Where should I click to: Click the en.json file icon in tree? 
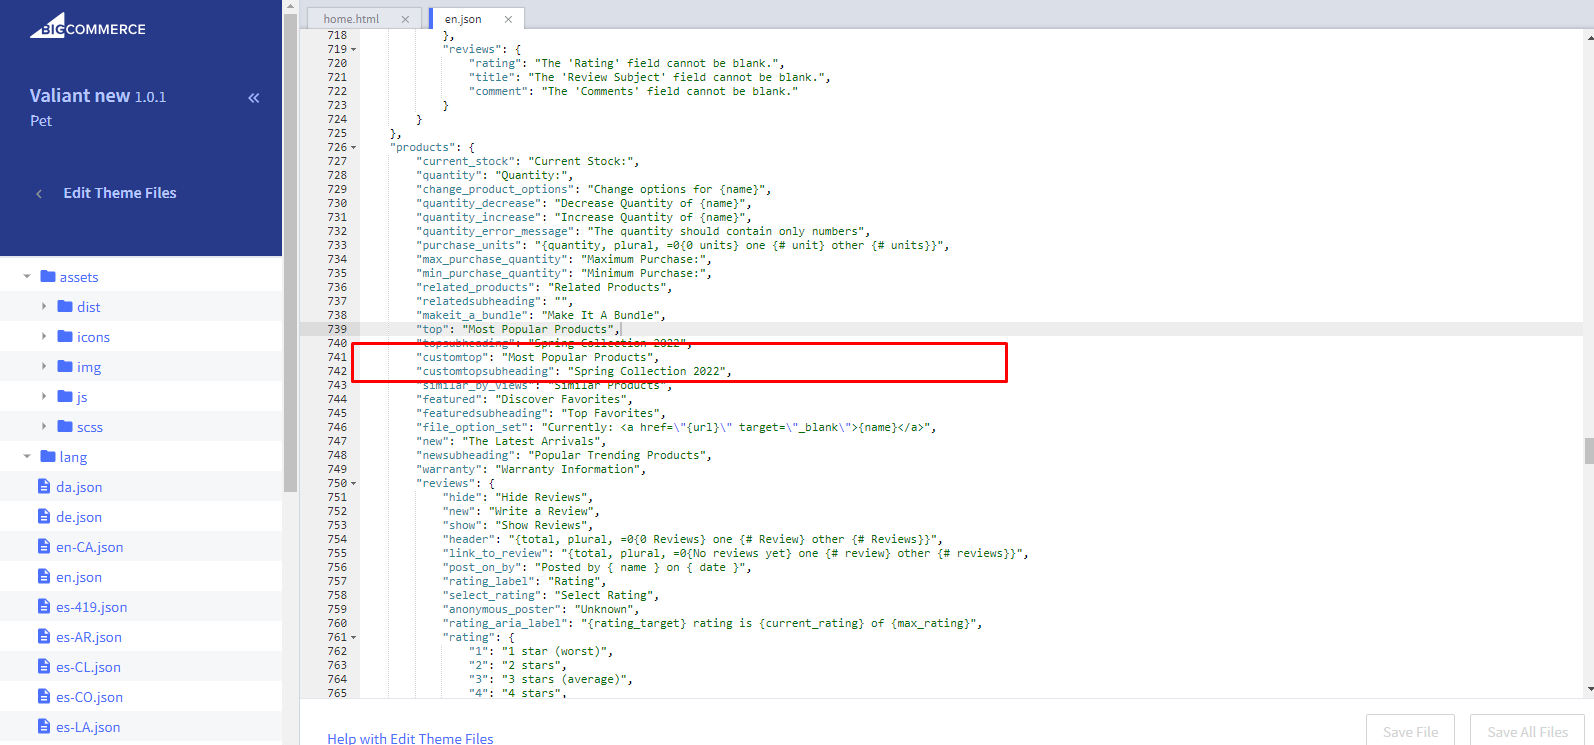[44, 577]
